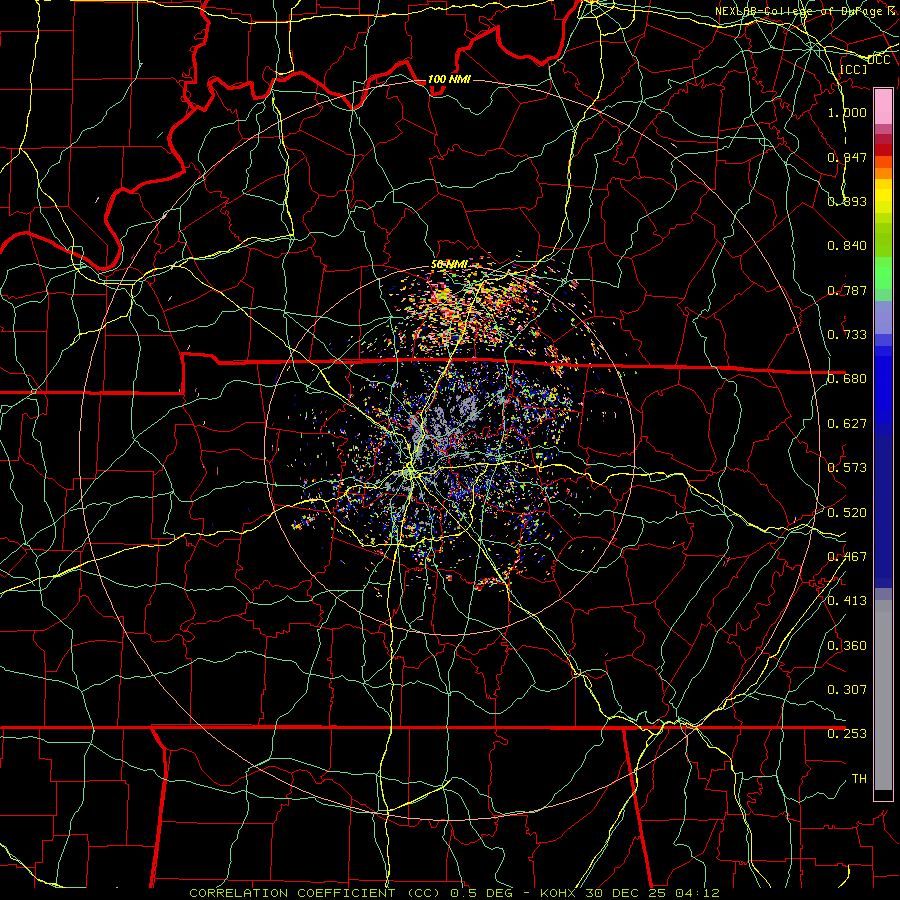Click the 0.733 legend value
Screen dimensions: 900x900
point(847,335)
